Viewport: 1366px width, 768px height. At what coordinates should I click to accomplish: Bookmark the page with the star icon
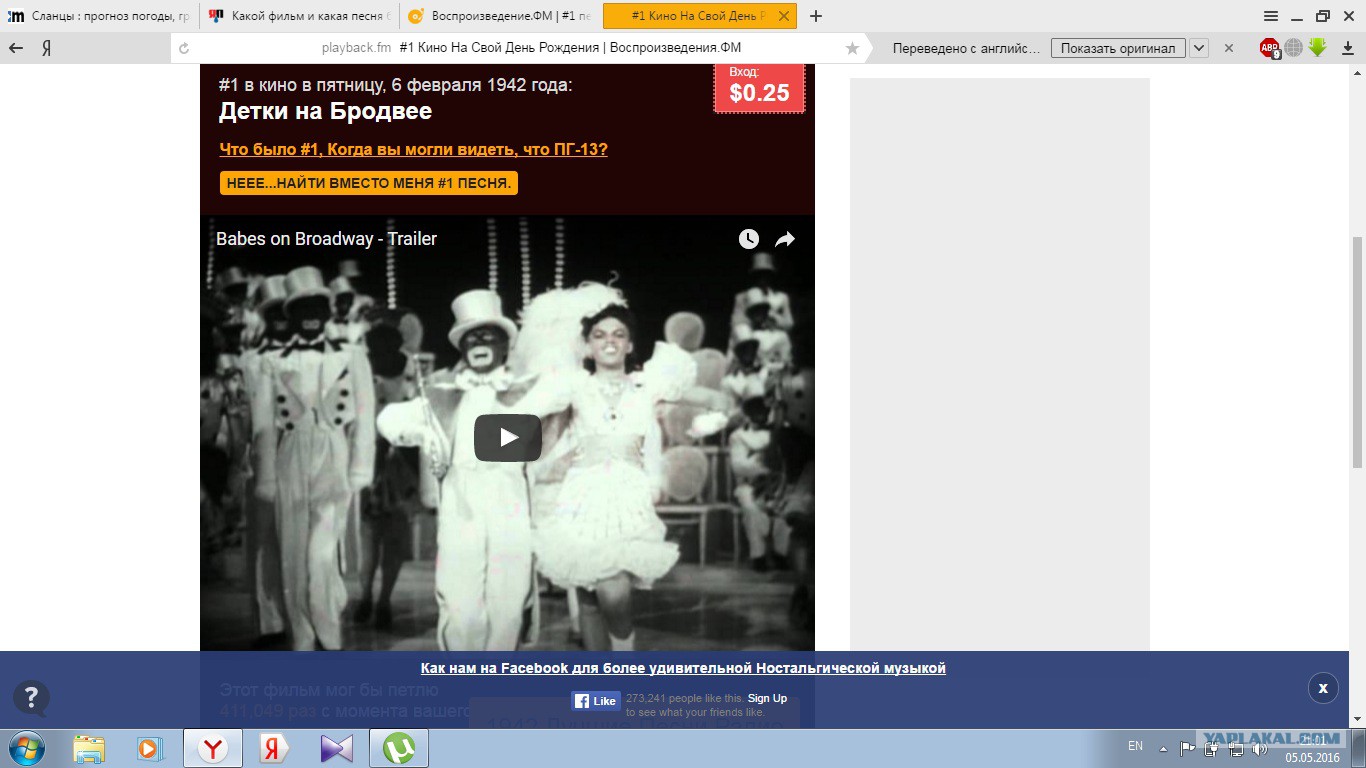tap(852, 48)
